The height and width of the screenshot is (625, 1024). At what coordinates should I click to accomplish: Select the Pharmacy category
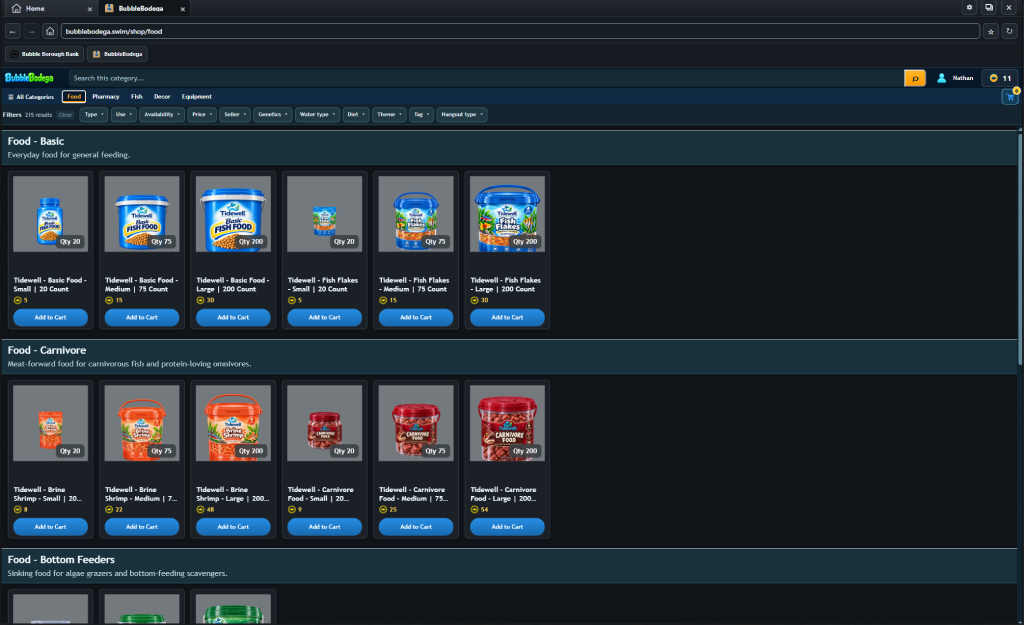(106, 97)
